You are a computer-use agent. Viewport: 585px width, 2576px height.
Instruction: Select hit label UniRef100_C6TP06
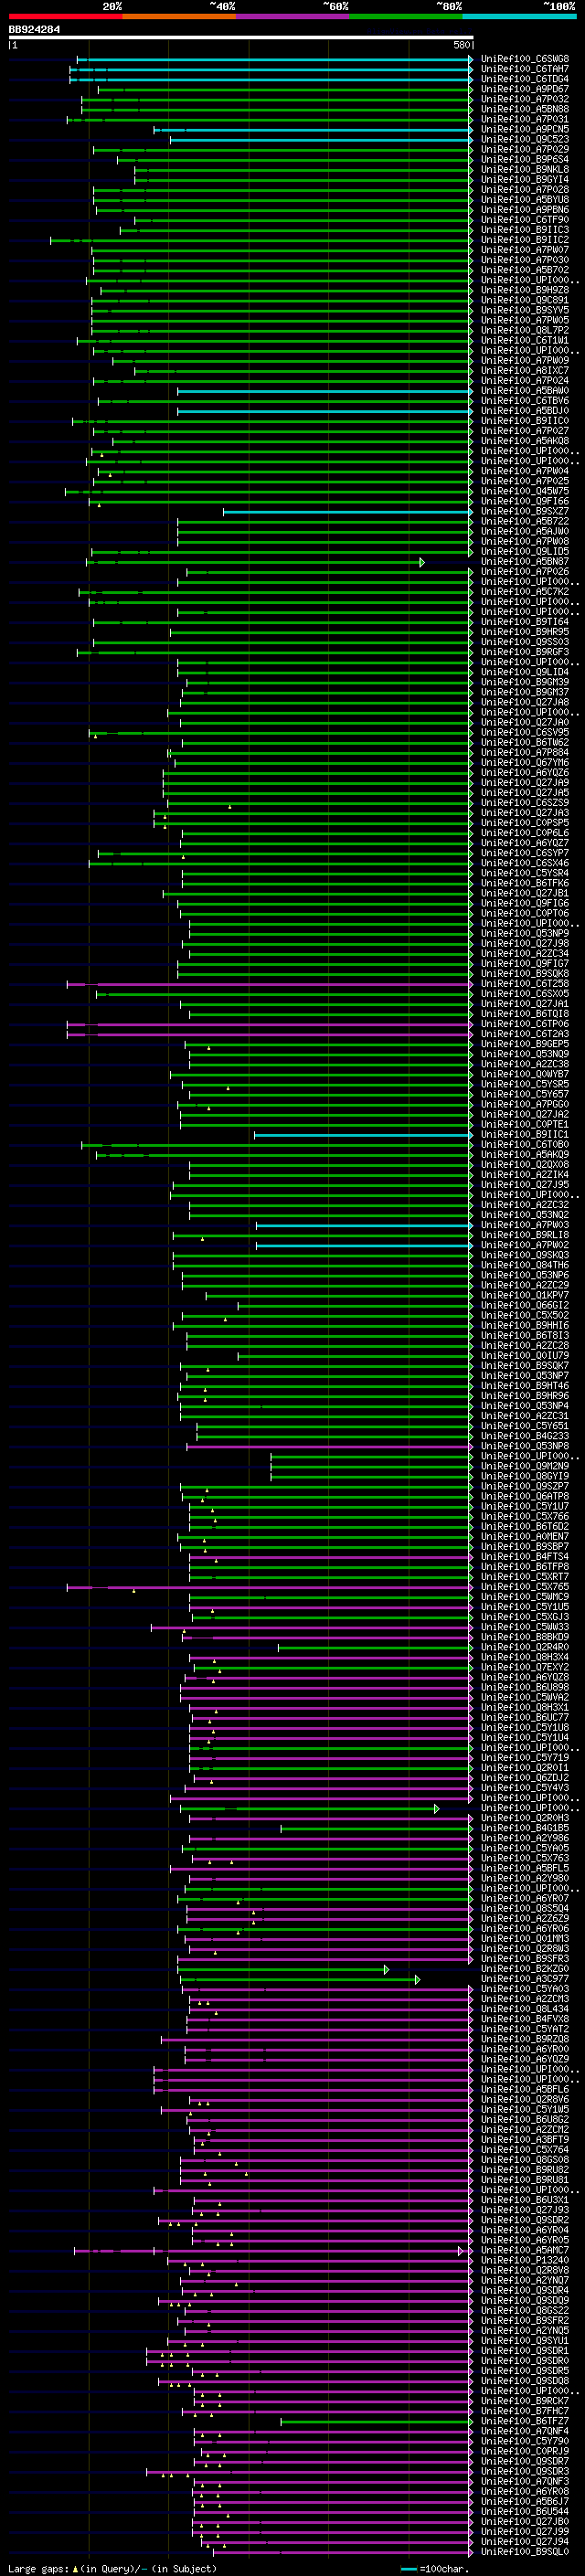point(524,1024)
